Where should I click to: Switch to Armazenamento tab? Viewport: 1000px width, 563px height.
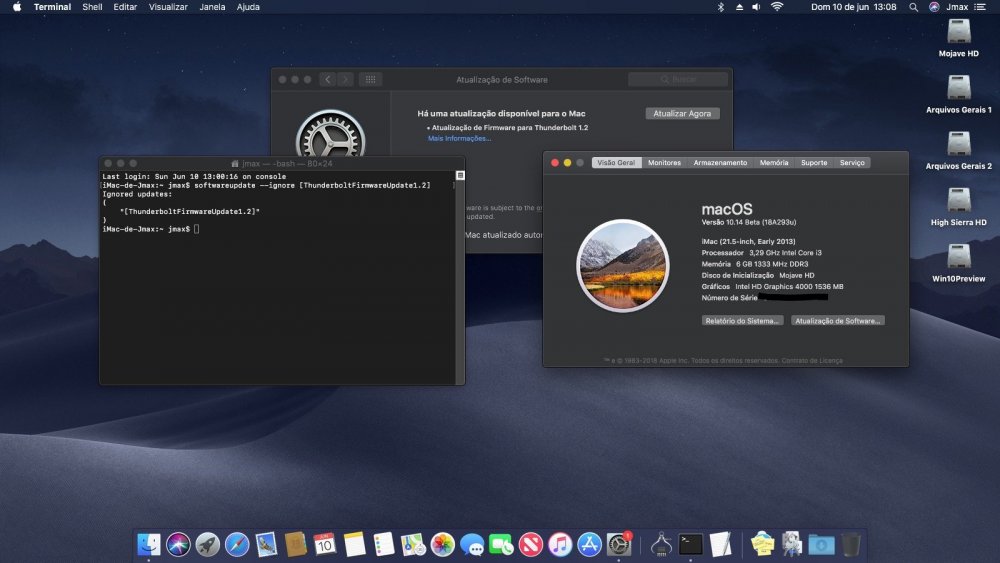[x=720, y=163]
